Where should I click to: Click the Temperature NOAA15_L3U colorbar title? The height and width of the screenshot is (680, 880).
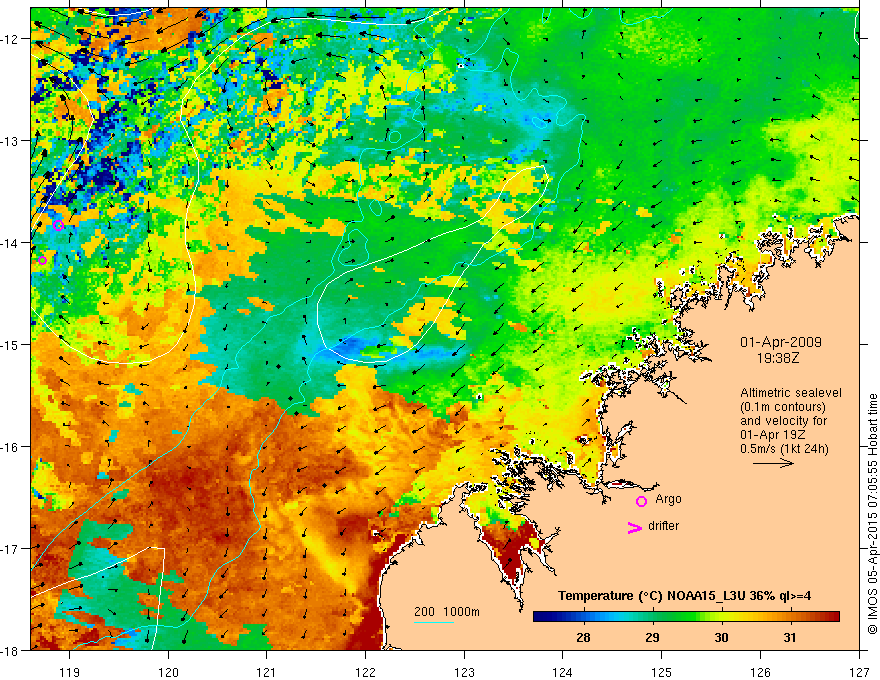pos(684,596)
